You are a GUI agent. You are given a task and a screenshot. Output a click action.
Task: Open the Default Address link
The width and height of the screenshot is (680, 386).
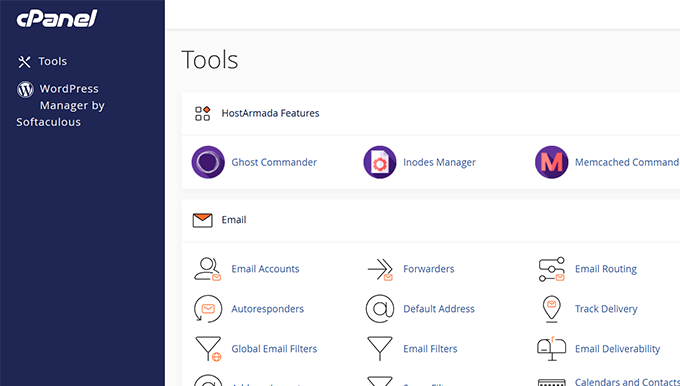(x=439, y=309)
